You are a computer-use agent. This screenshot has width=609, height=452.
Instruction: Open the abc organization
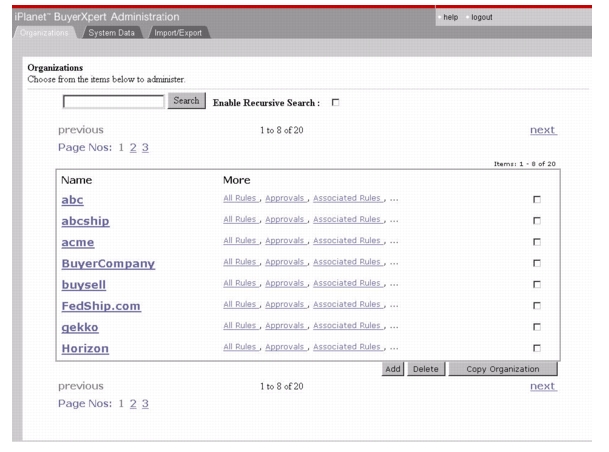tap(72, 200)
